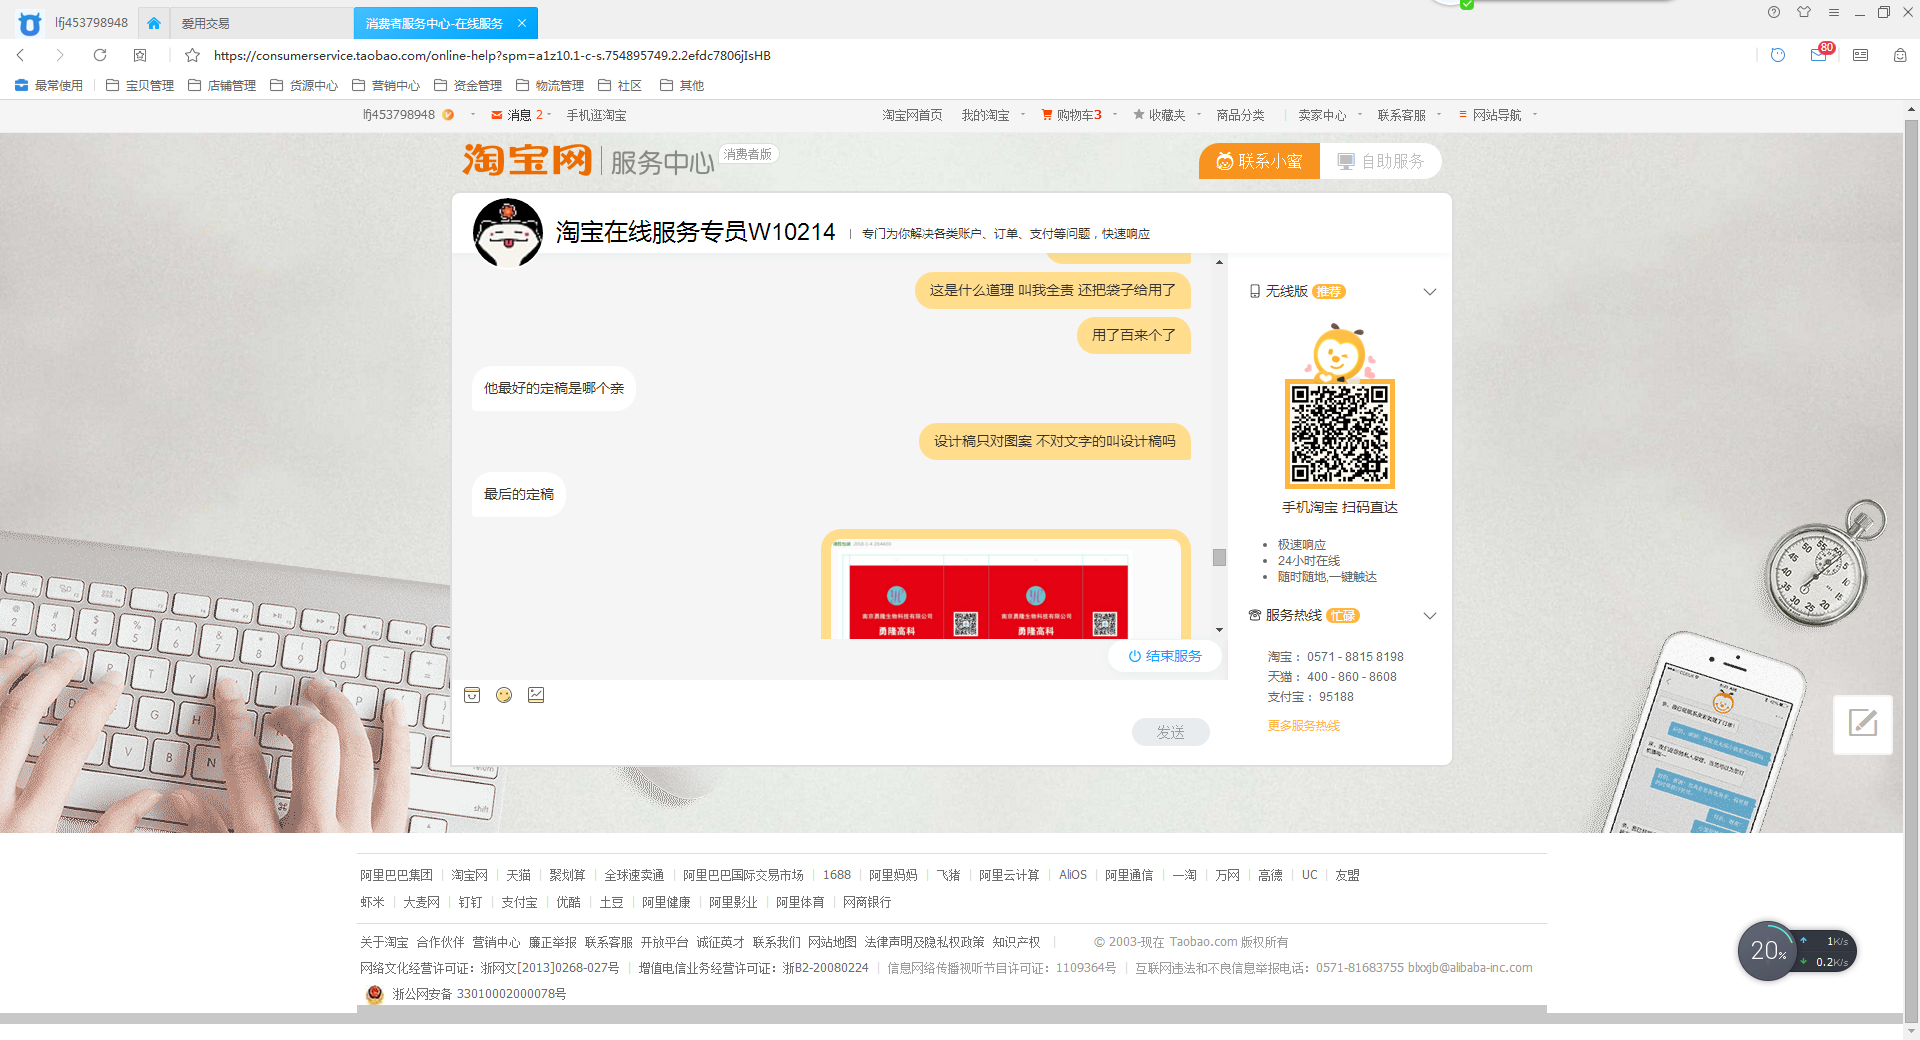
Task: Open the 营销中心 bookmarks folder
Action: pos(386,85)
